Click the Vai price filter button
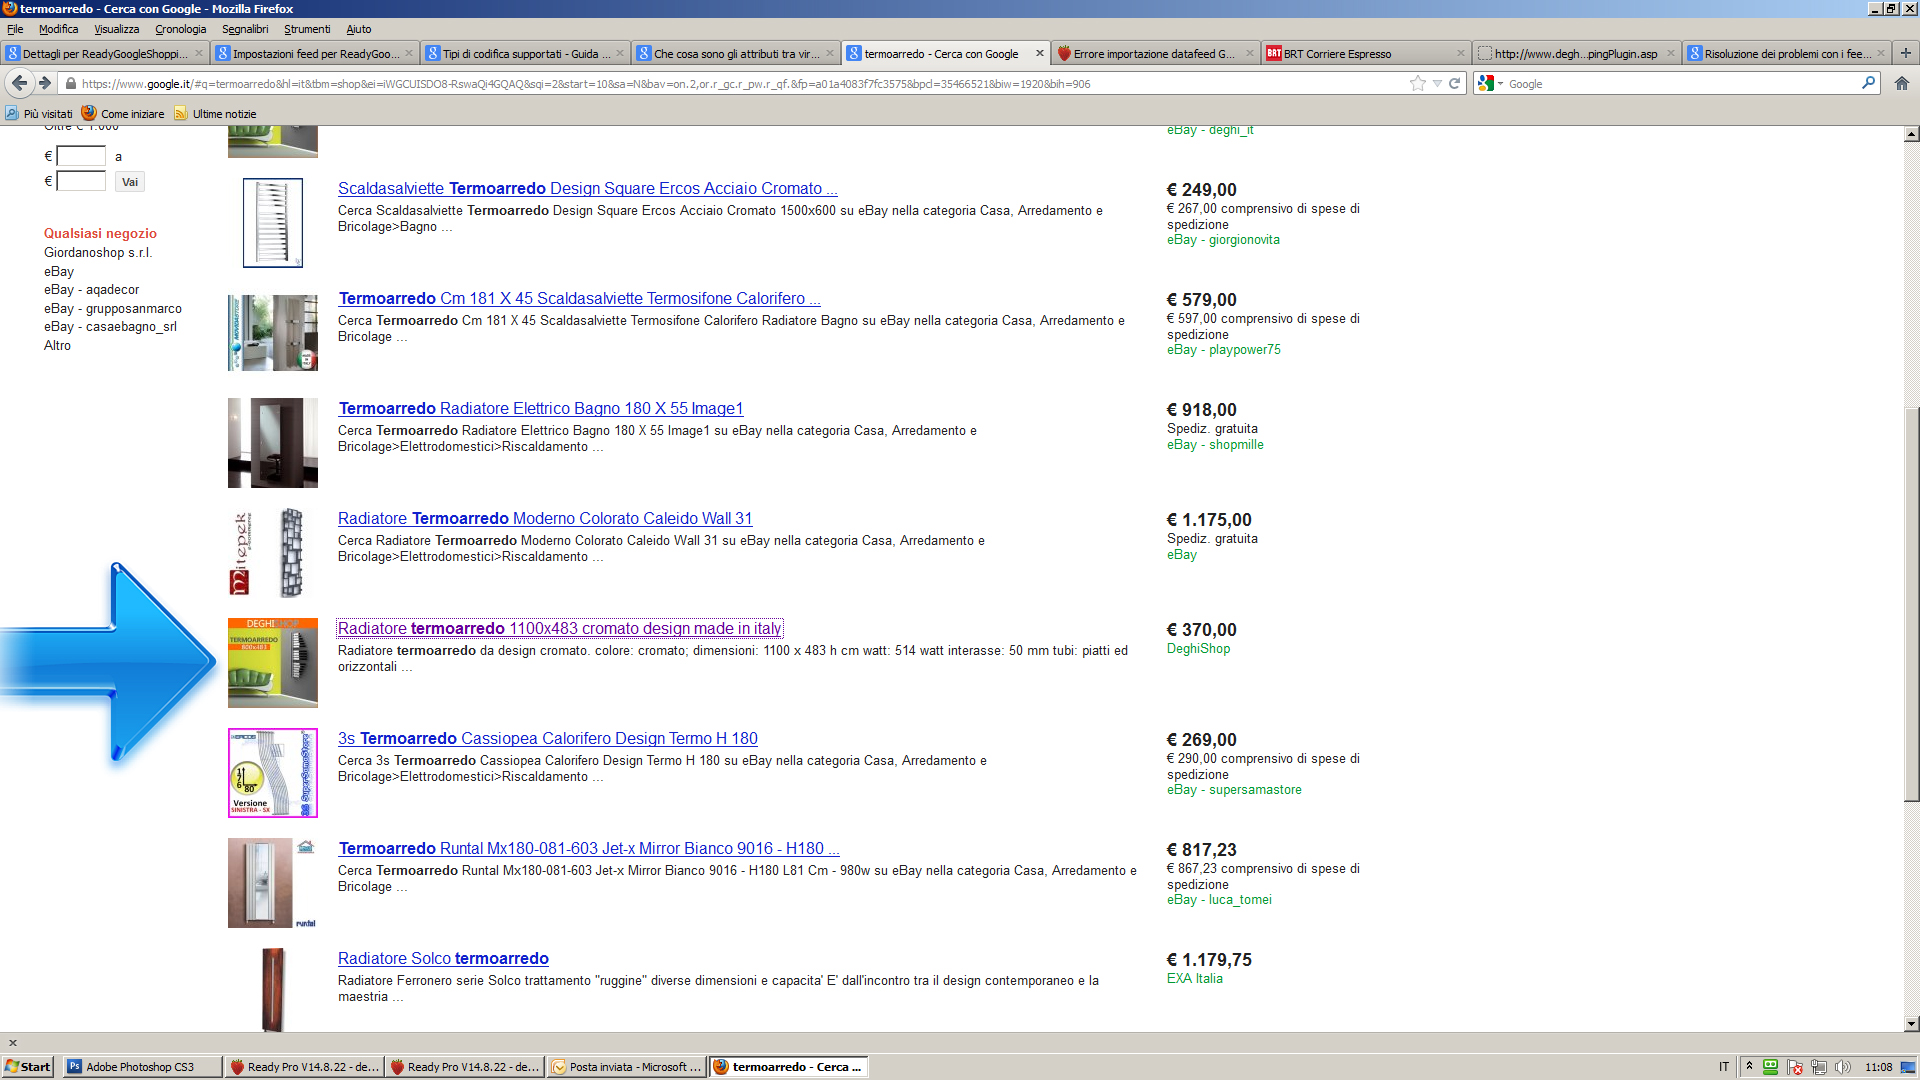Screen dimensions: 1920x1080 tap(130, 182)
